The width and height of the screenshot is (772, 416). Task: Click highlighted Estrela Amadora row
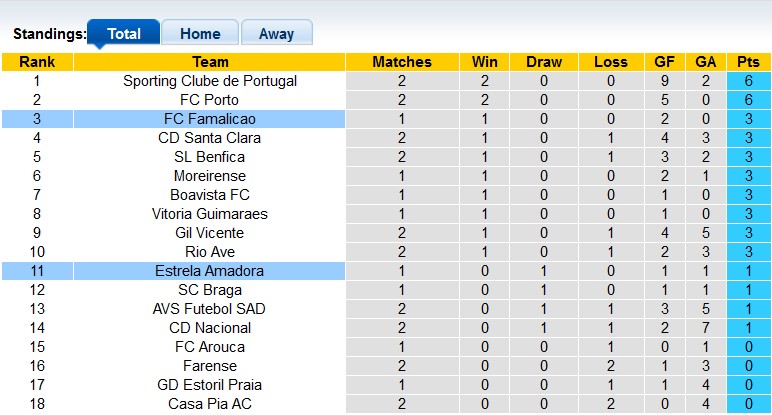(x=210, y=271)
